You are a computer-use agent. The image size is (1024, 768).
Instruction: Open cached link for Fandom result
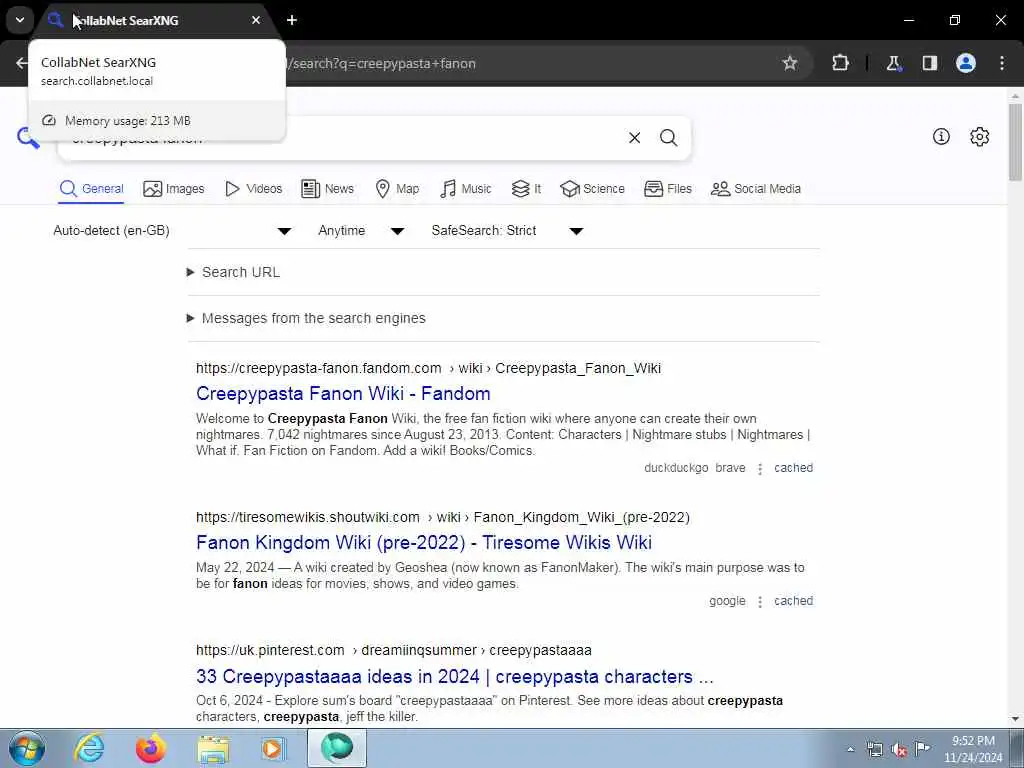[x=793, y=468]
